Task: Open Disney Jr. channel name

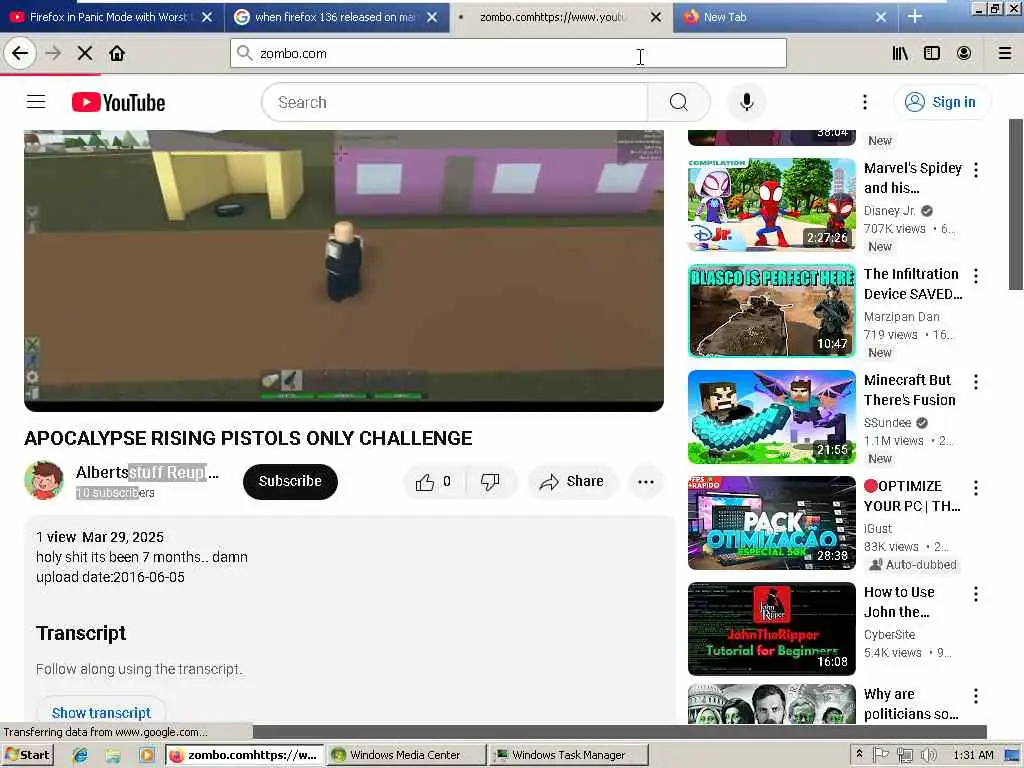Action: click(889, 211)
